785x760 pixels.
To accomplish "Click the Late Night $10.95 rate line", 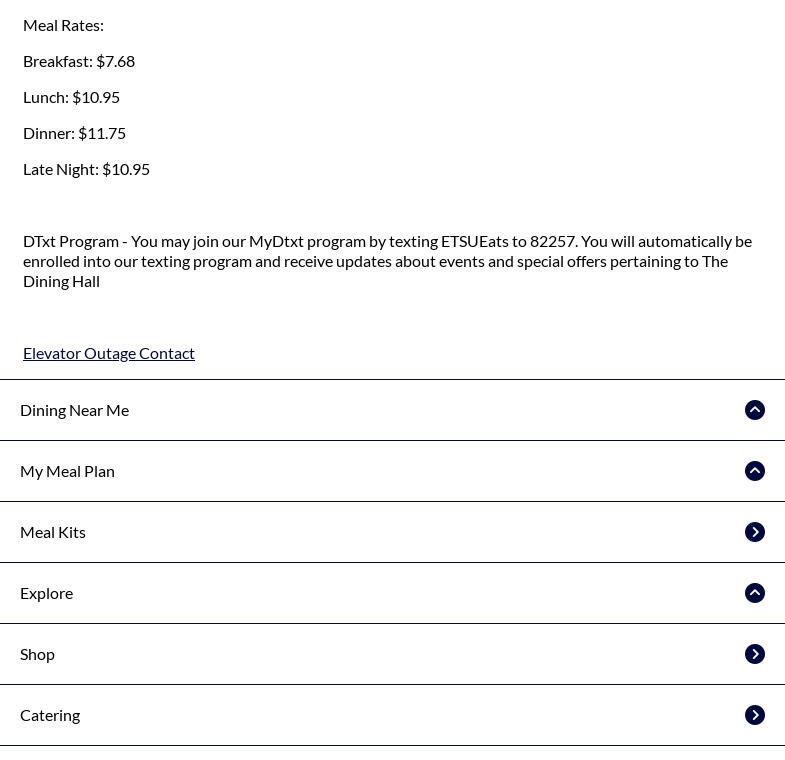I will coord(86,169).
